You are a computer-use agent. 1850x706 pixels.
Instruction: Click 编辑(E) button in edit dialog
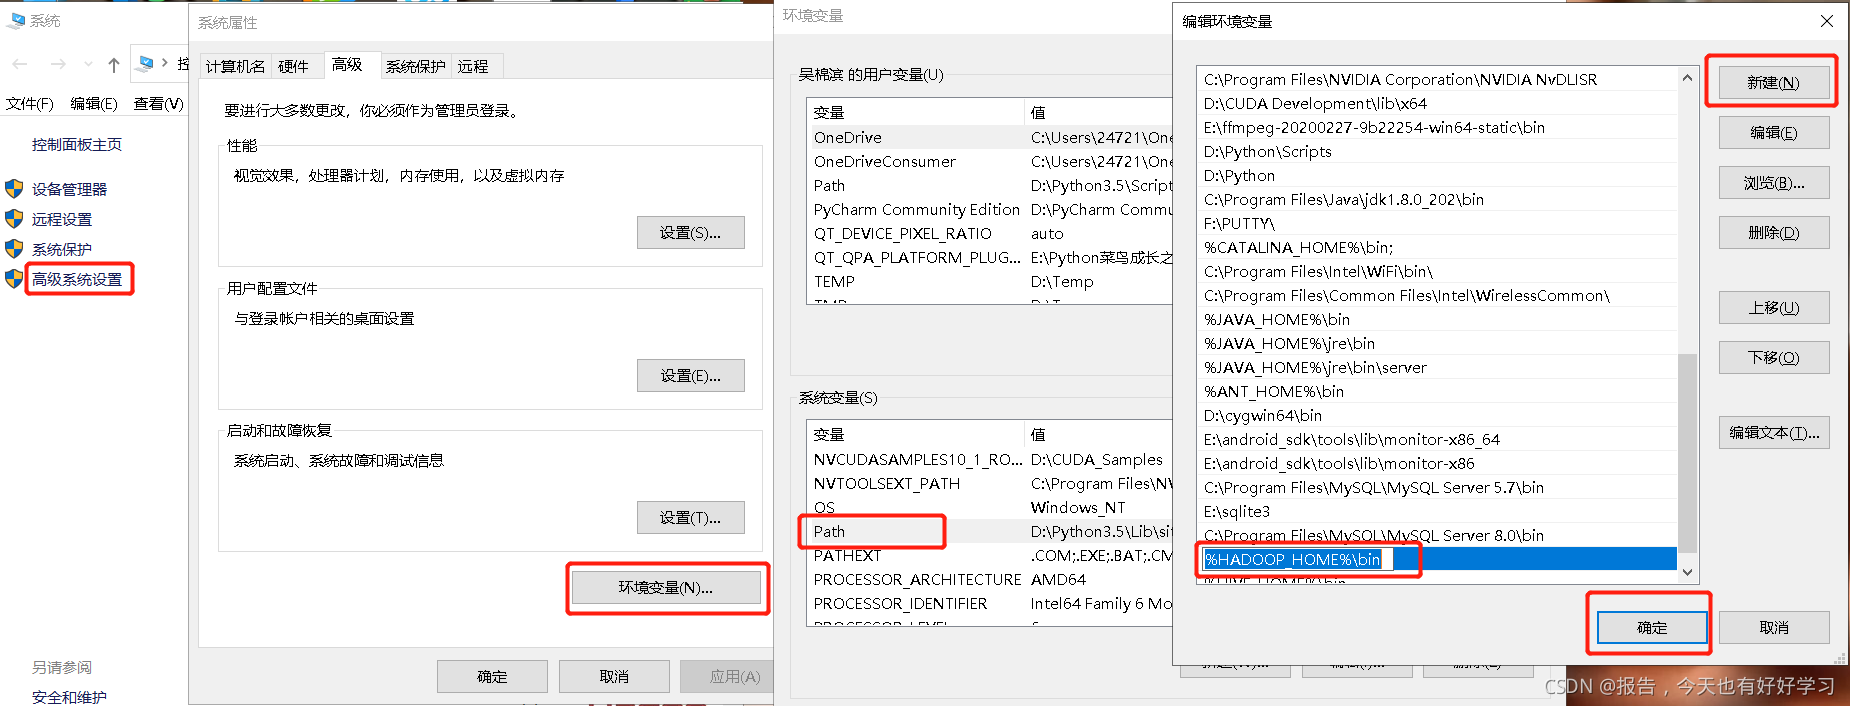coord(1773,132)
